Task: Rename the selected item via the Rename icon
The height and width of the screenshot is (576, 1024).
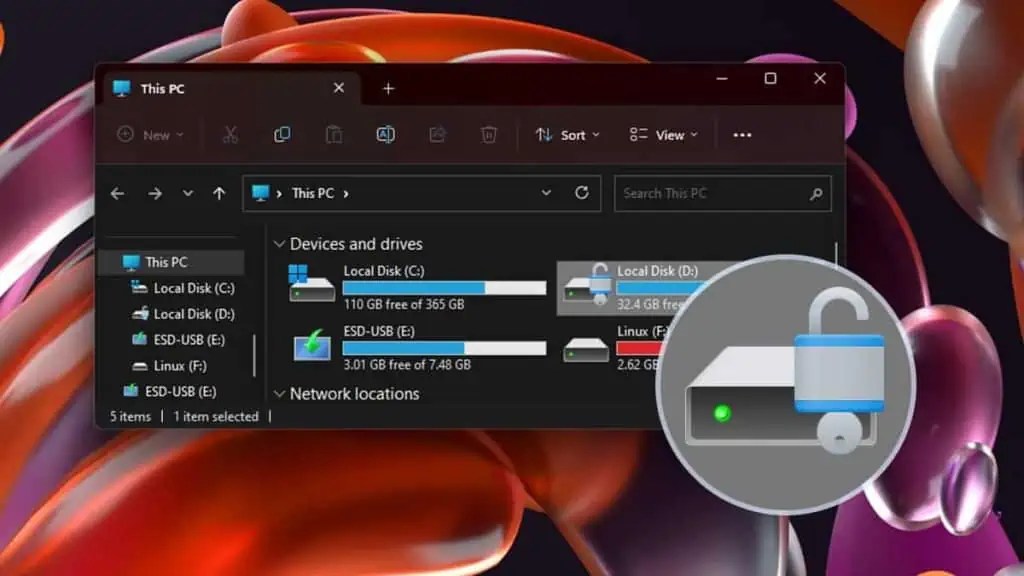Action: pos(385,134)
